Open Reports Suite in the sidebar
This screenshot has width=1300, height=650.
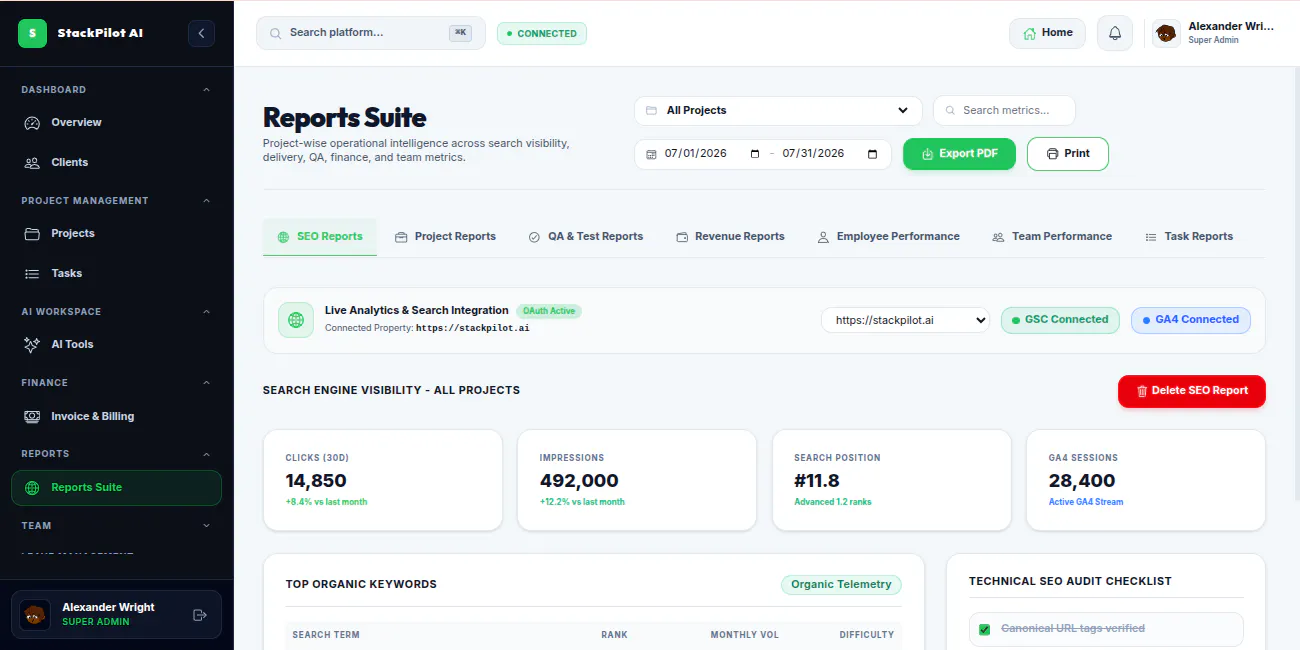[x=116, y=488]
